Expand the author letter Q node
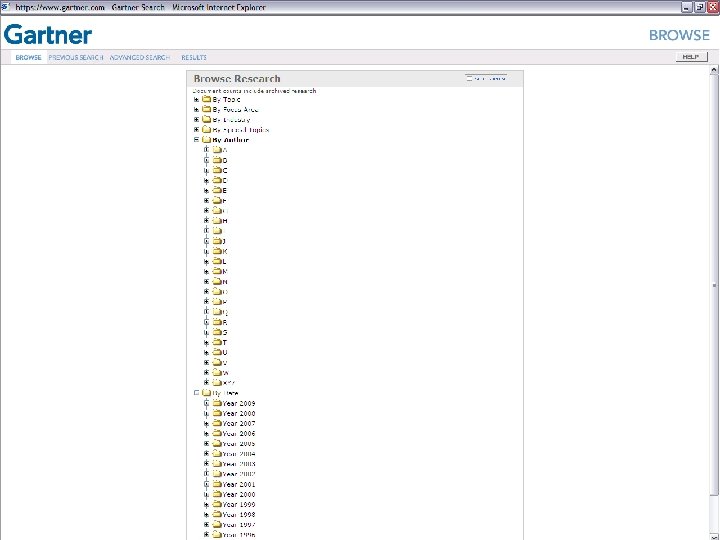The width and height of the screenshot is (720, 540). (x=207, y=312)
